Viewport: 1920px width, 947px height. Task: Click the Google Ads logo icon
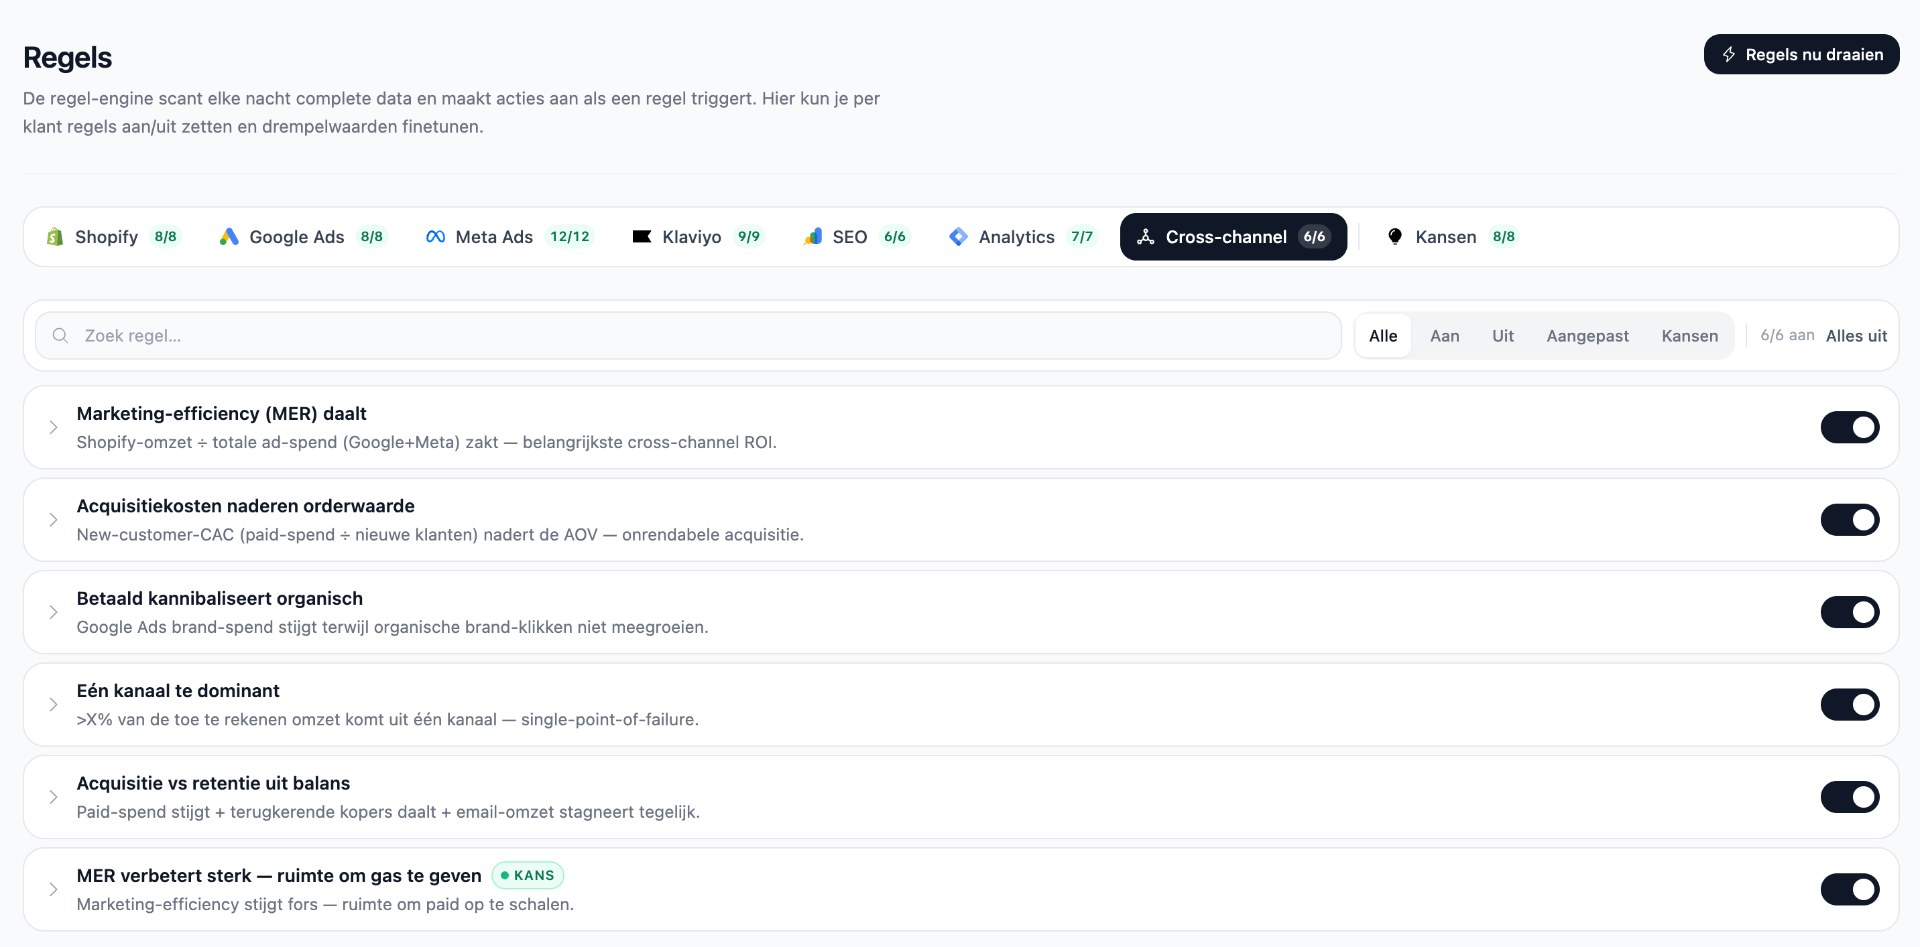pos(229,237)
